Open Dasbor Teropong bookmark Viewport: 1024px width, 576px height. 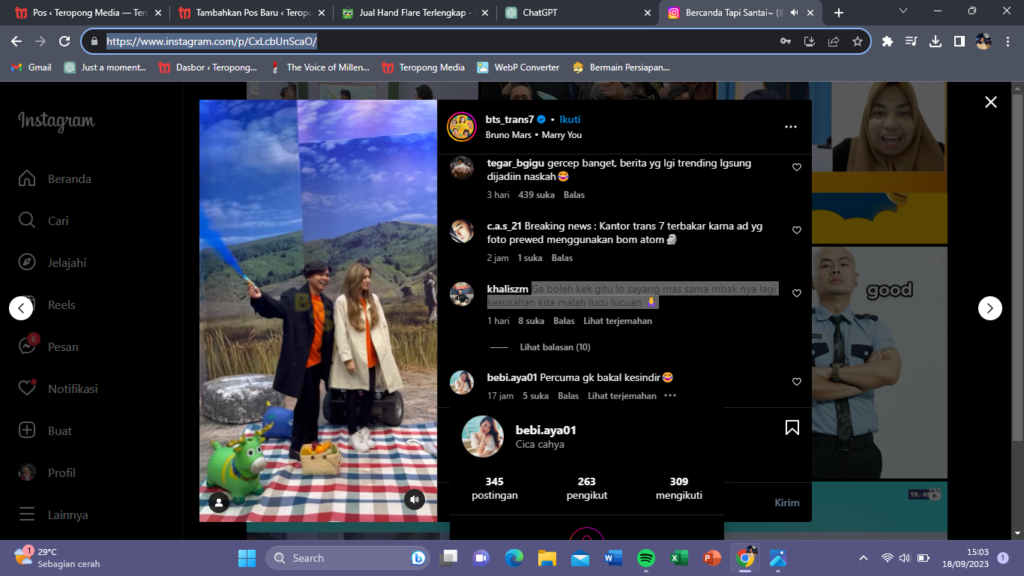[x=208, y=67]
